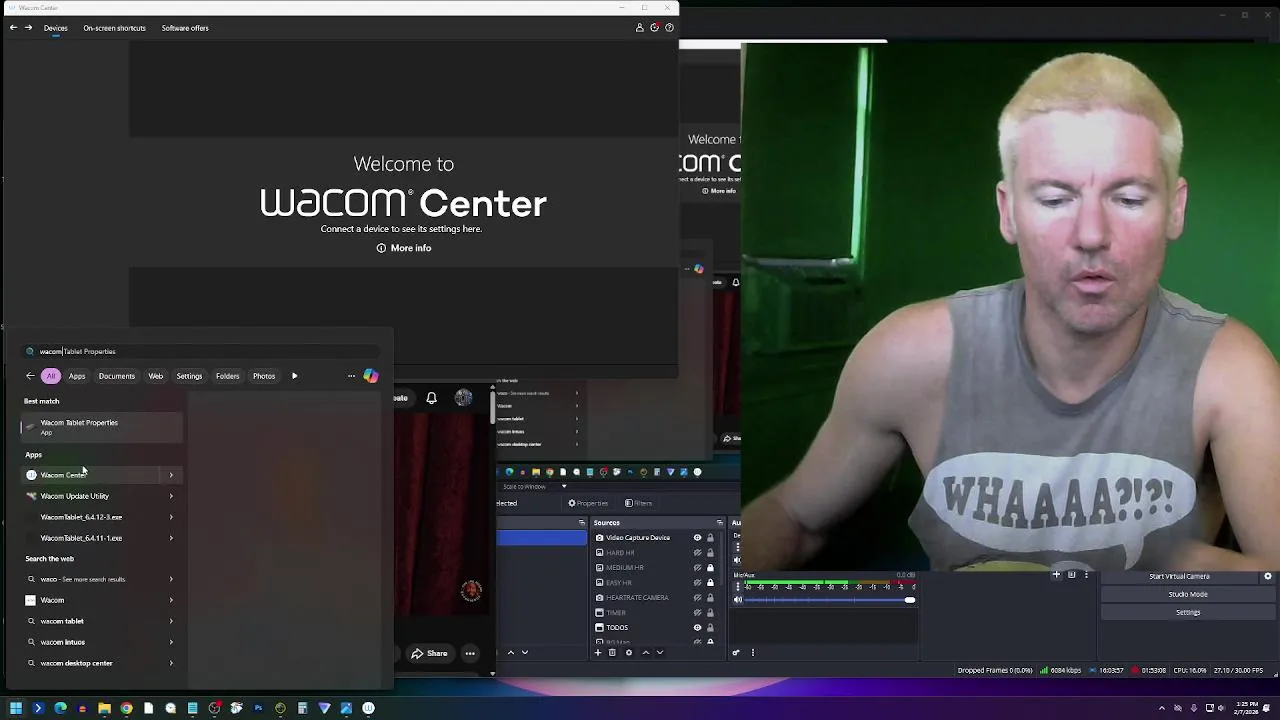The width and height of the screenshot is (1280, 720).
Task: Unlock the MEDIUM HR source
Action: click(710, 567)
